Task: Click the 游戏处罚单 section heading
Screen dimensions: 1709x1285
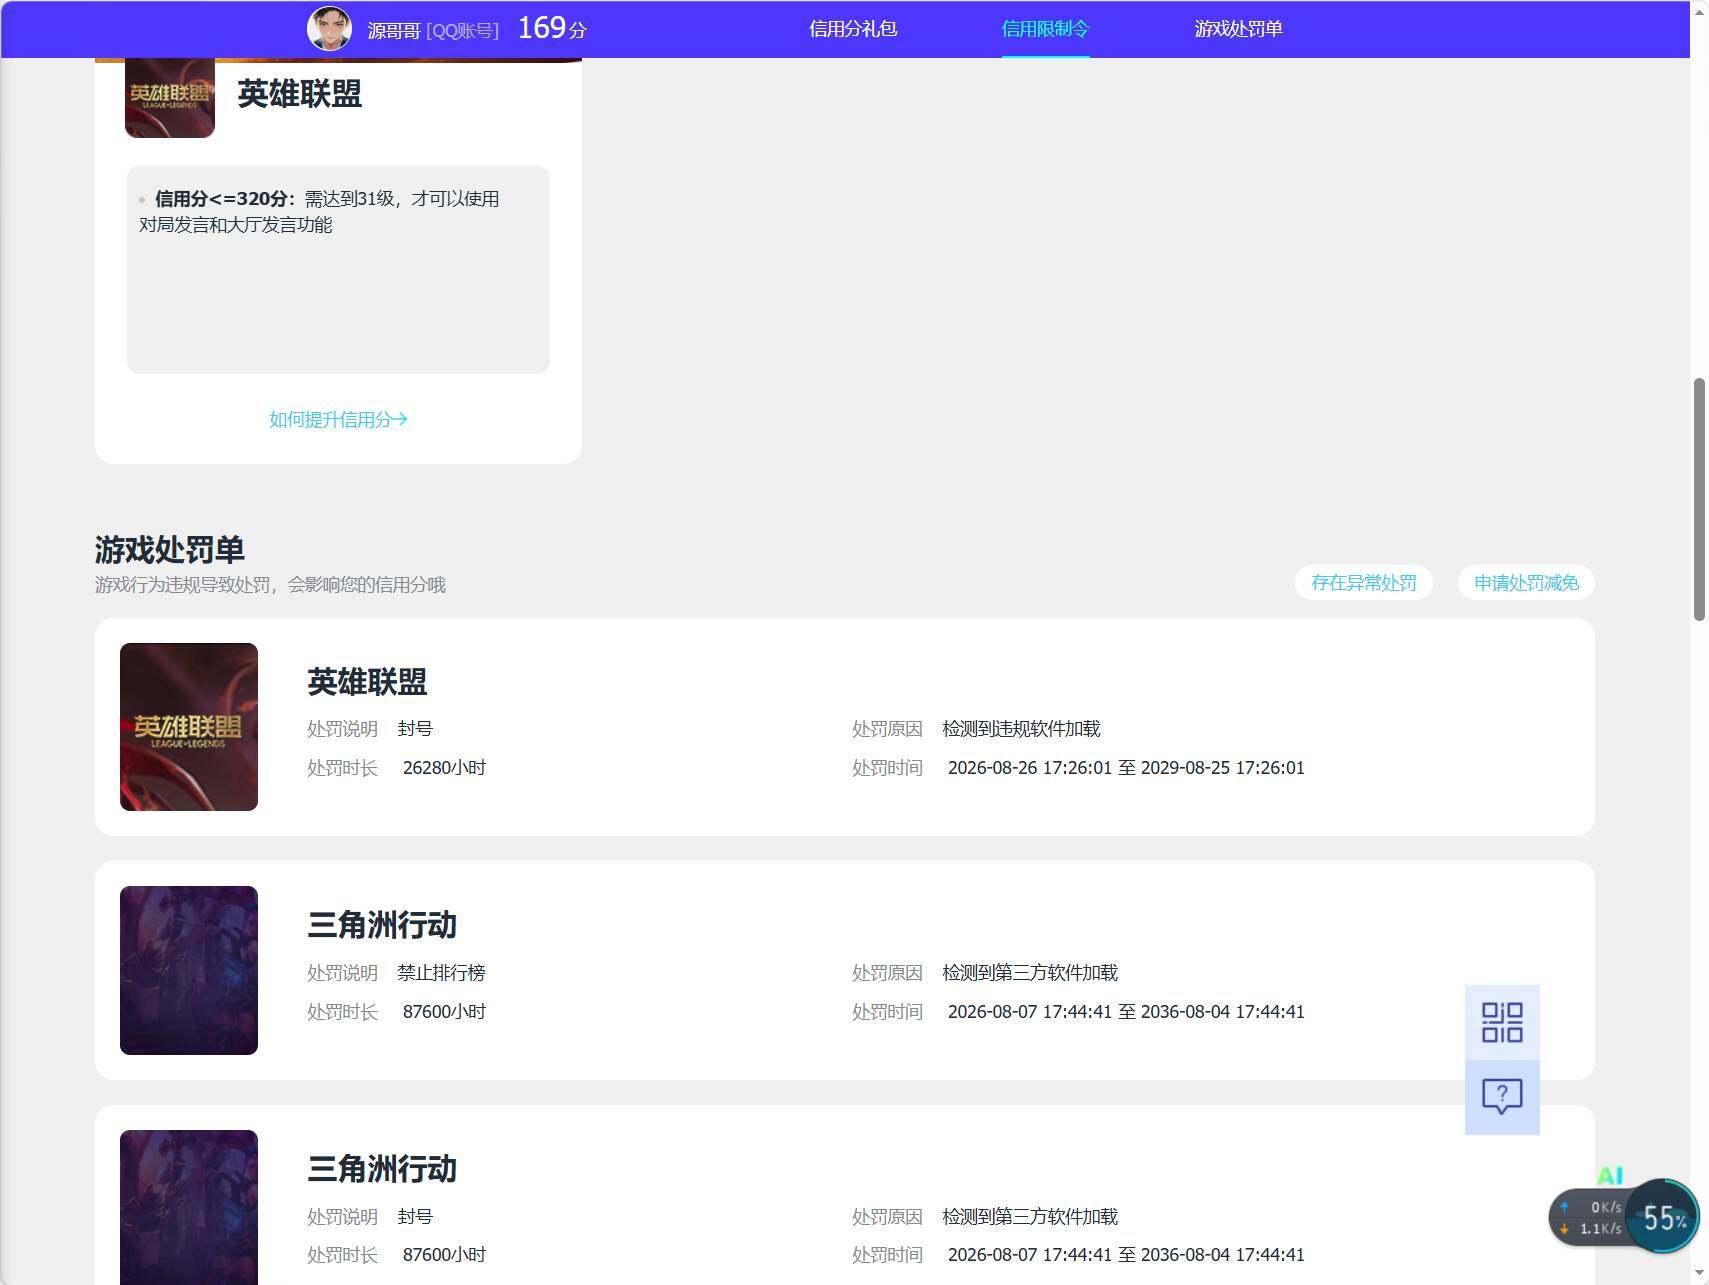Action: (170, 549)
